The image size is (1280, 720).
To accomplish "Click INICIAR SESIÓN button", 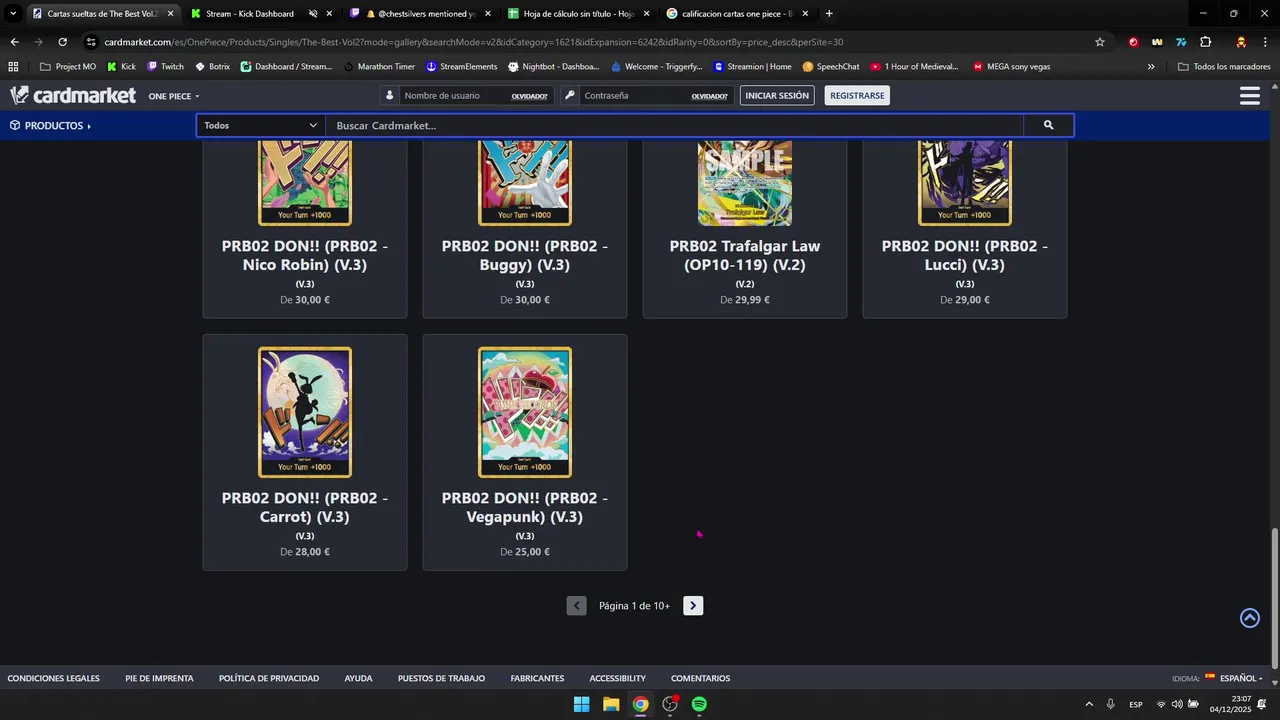I will (x=777, y=95).
